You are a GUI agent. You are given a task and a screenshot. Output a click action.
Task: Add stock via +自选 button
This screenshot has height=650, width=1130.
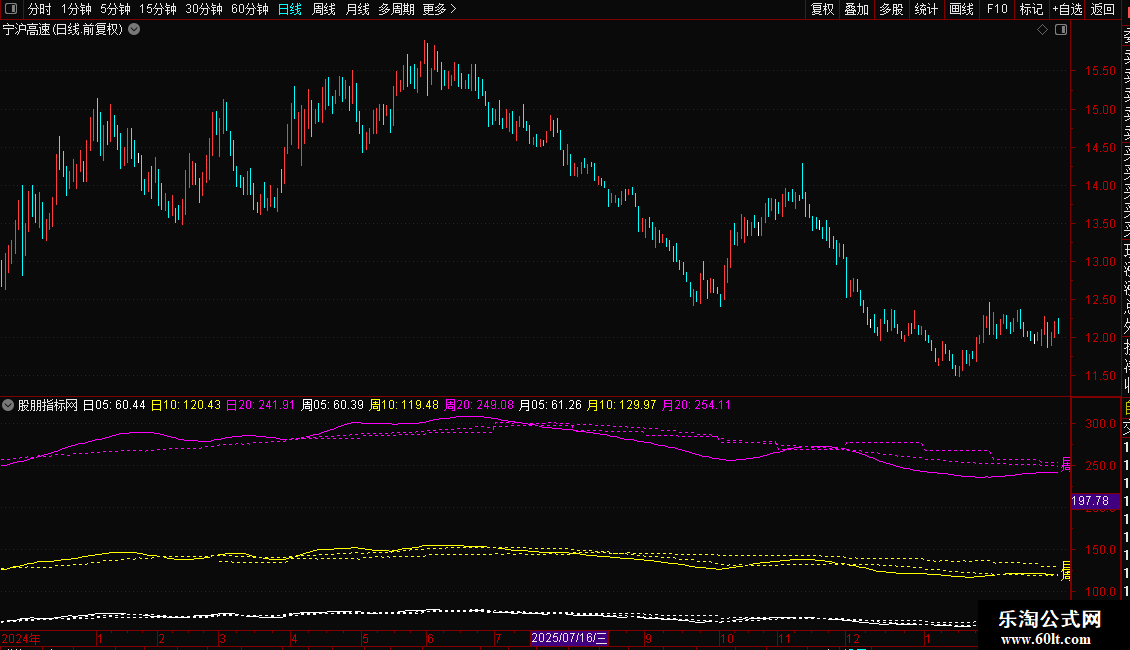[x=1066, y=9]
